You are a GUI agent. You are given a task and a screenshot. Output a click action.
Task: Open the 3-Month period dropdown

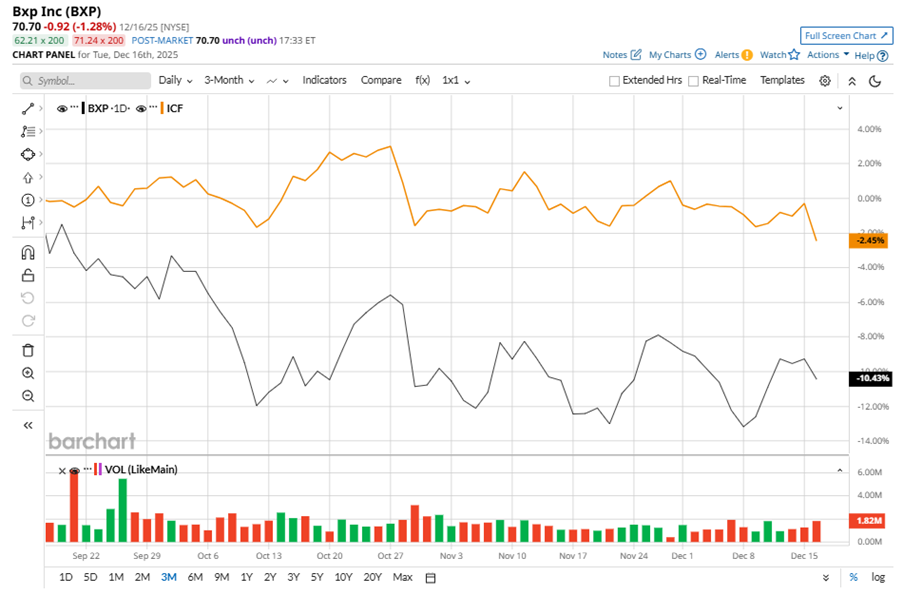click(x=229, y=80)
